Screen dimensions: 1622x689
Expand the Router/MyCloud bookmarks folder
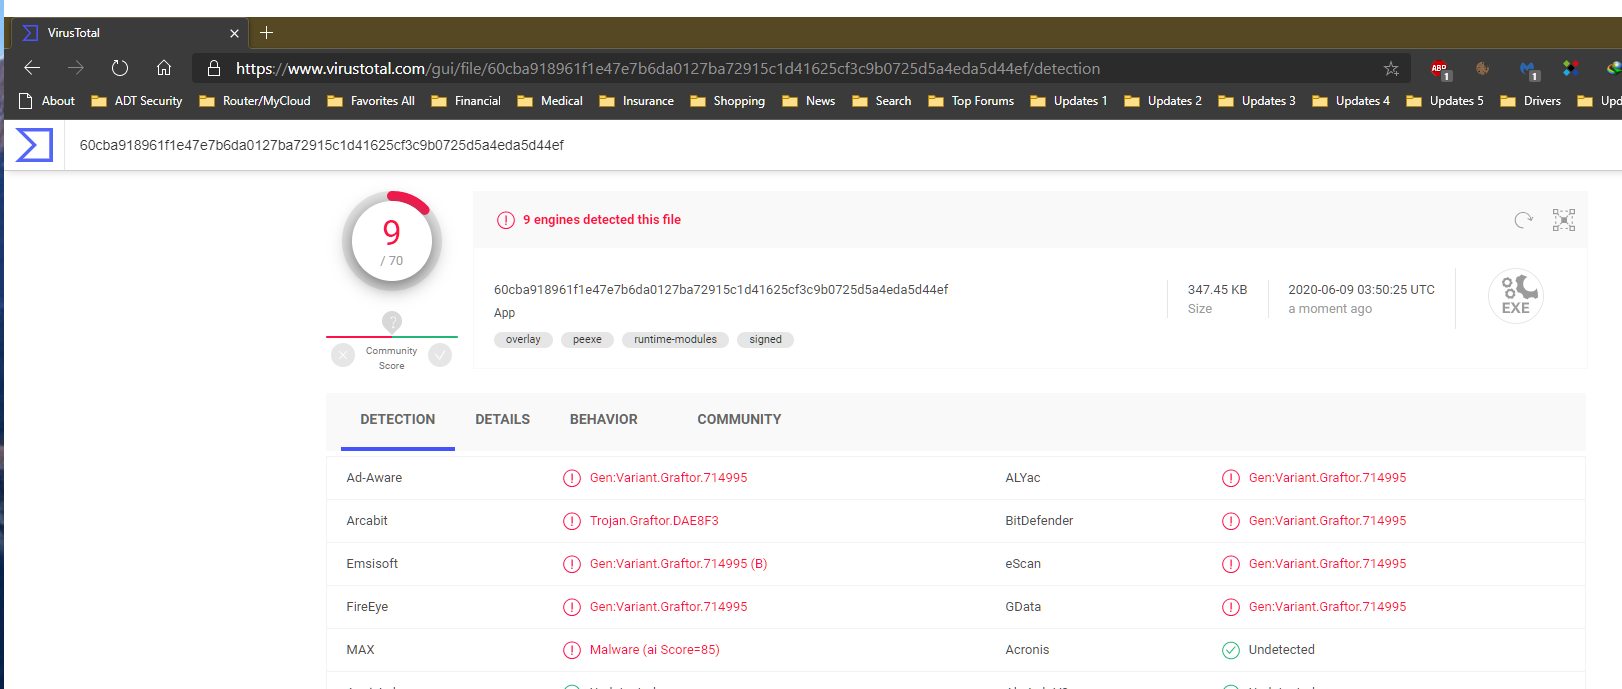(255, 101)
